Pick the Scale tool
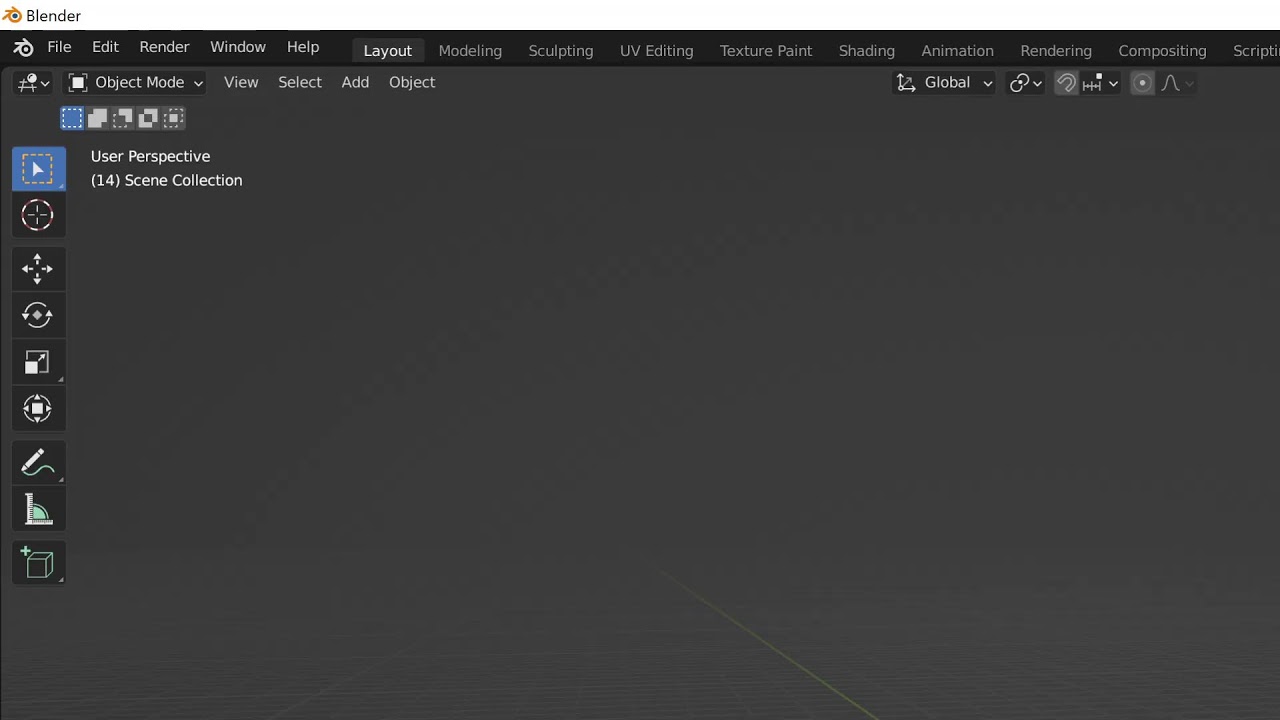 coord(38,362)
